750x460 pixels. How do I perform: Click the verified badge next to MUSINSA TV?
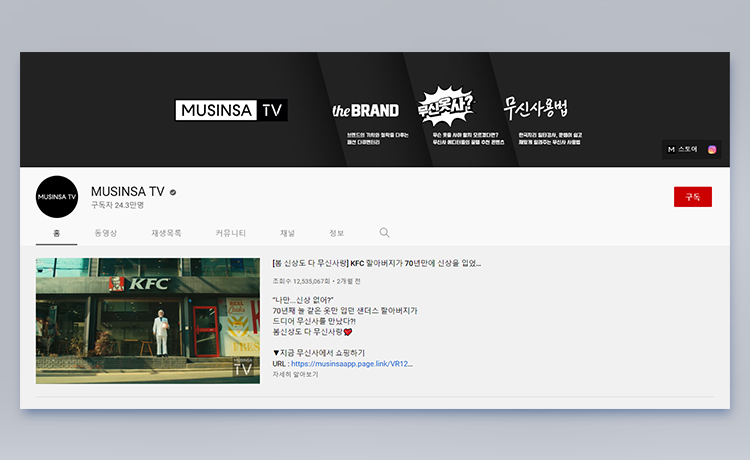coord(173,192)
